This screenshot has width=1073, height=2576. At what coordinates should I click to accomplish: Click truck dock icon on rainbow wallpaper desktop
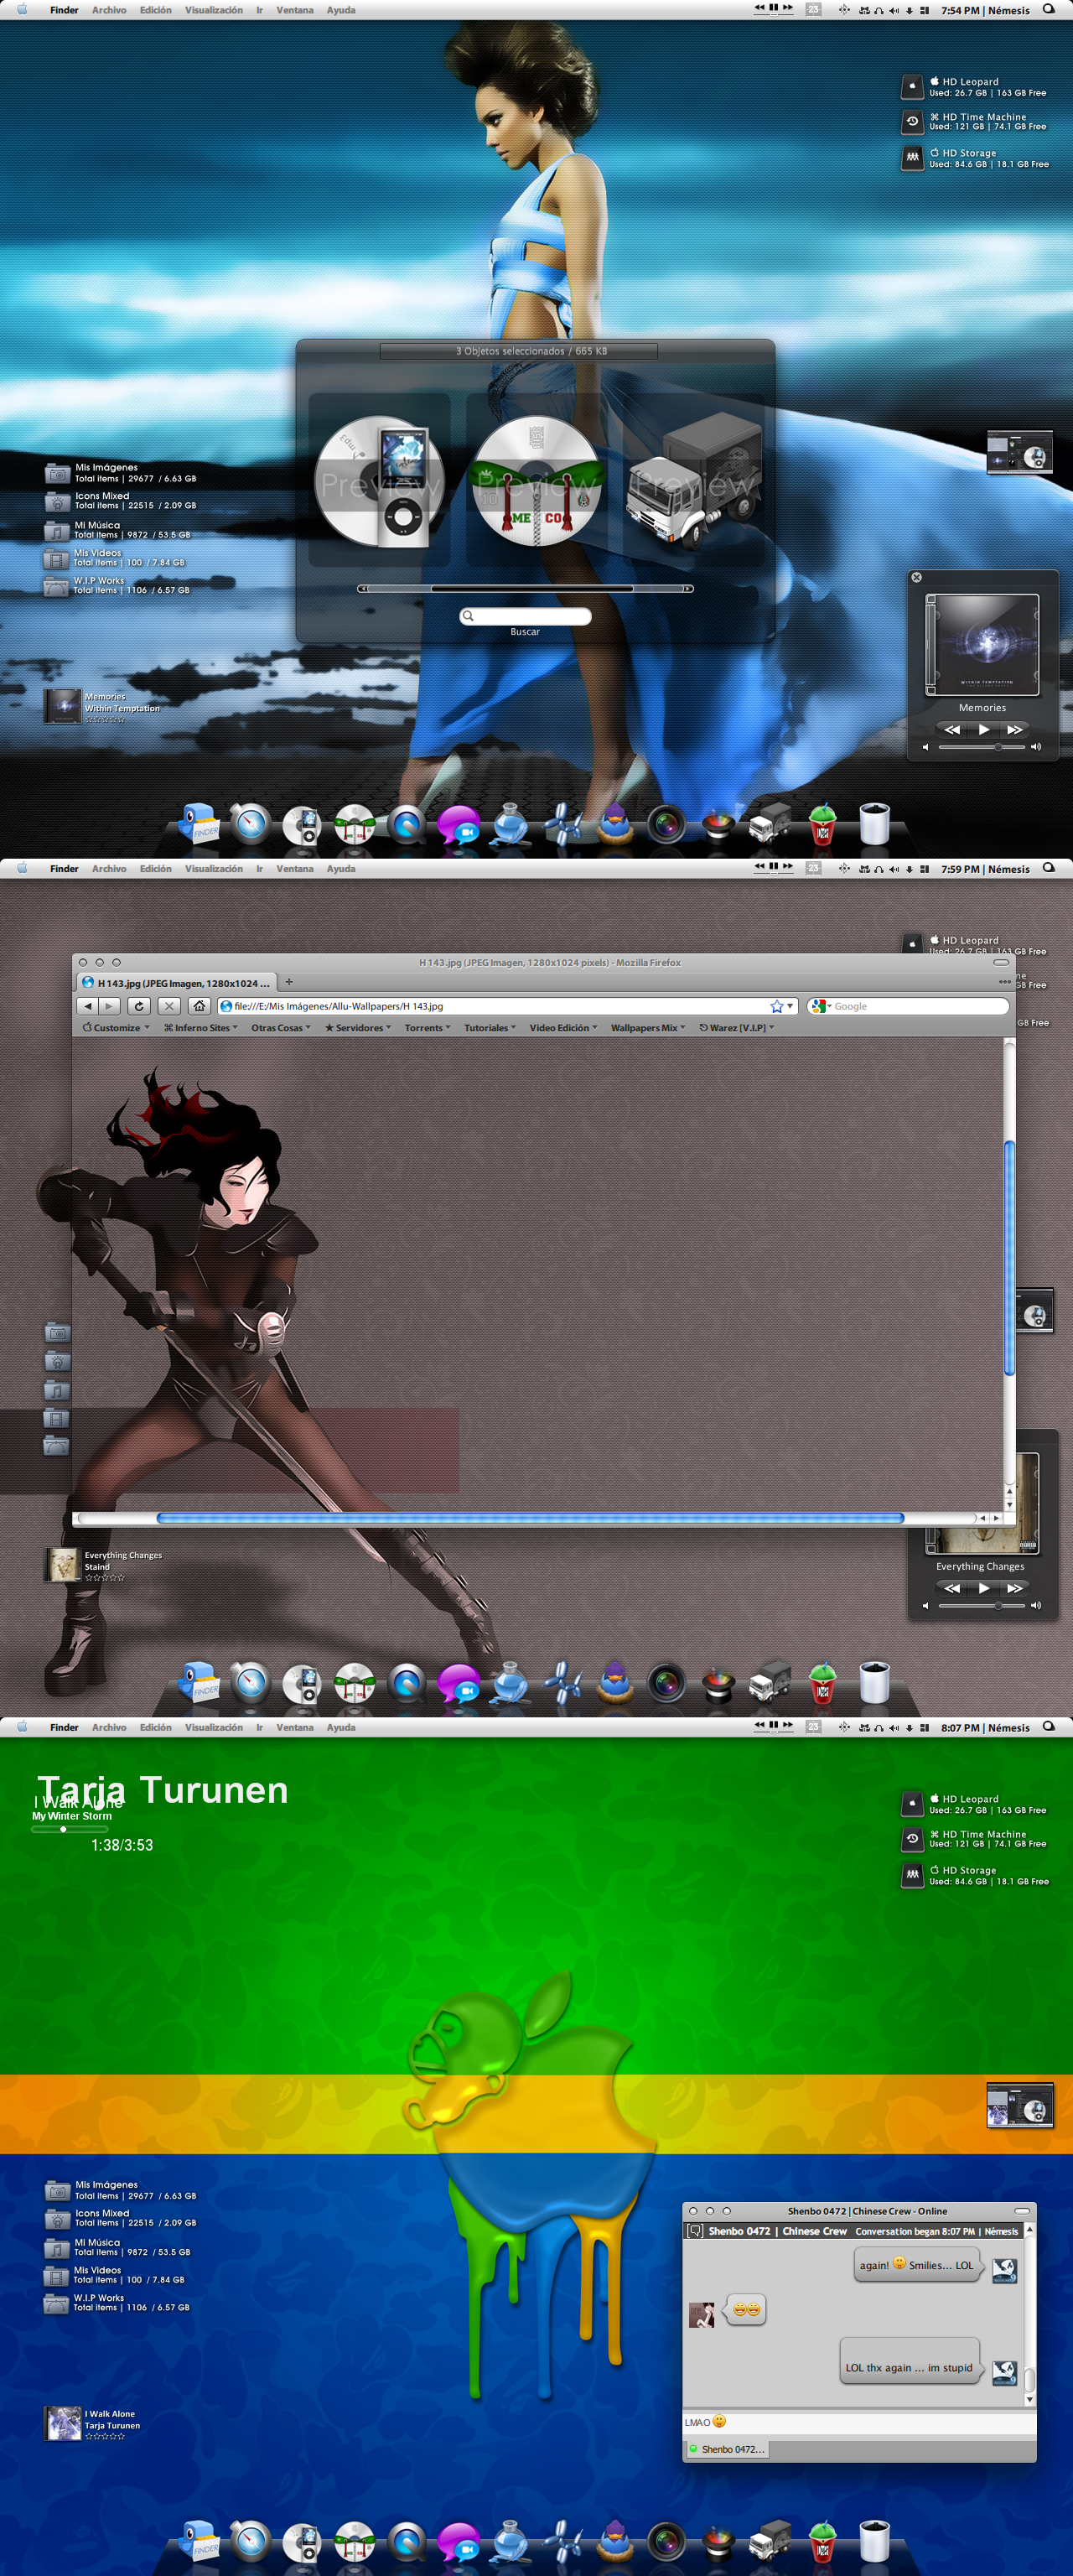point(770,2541)
